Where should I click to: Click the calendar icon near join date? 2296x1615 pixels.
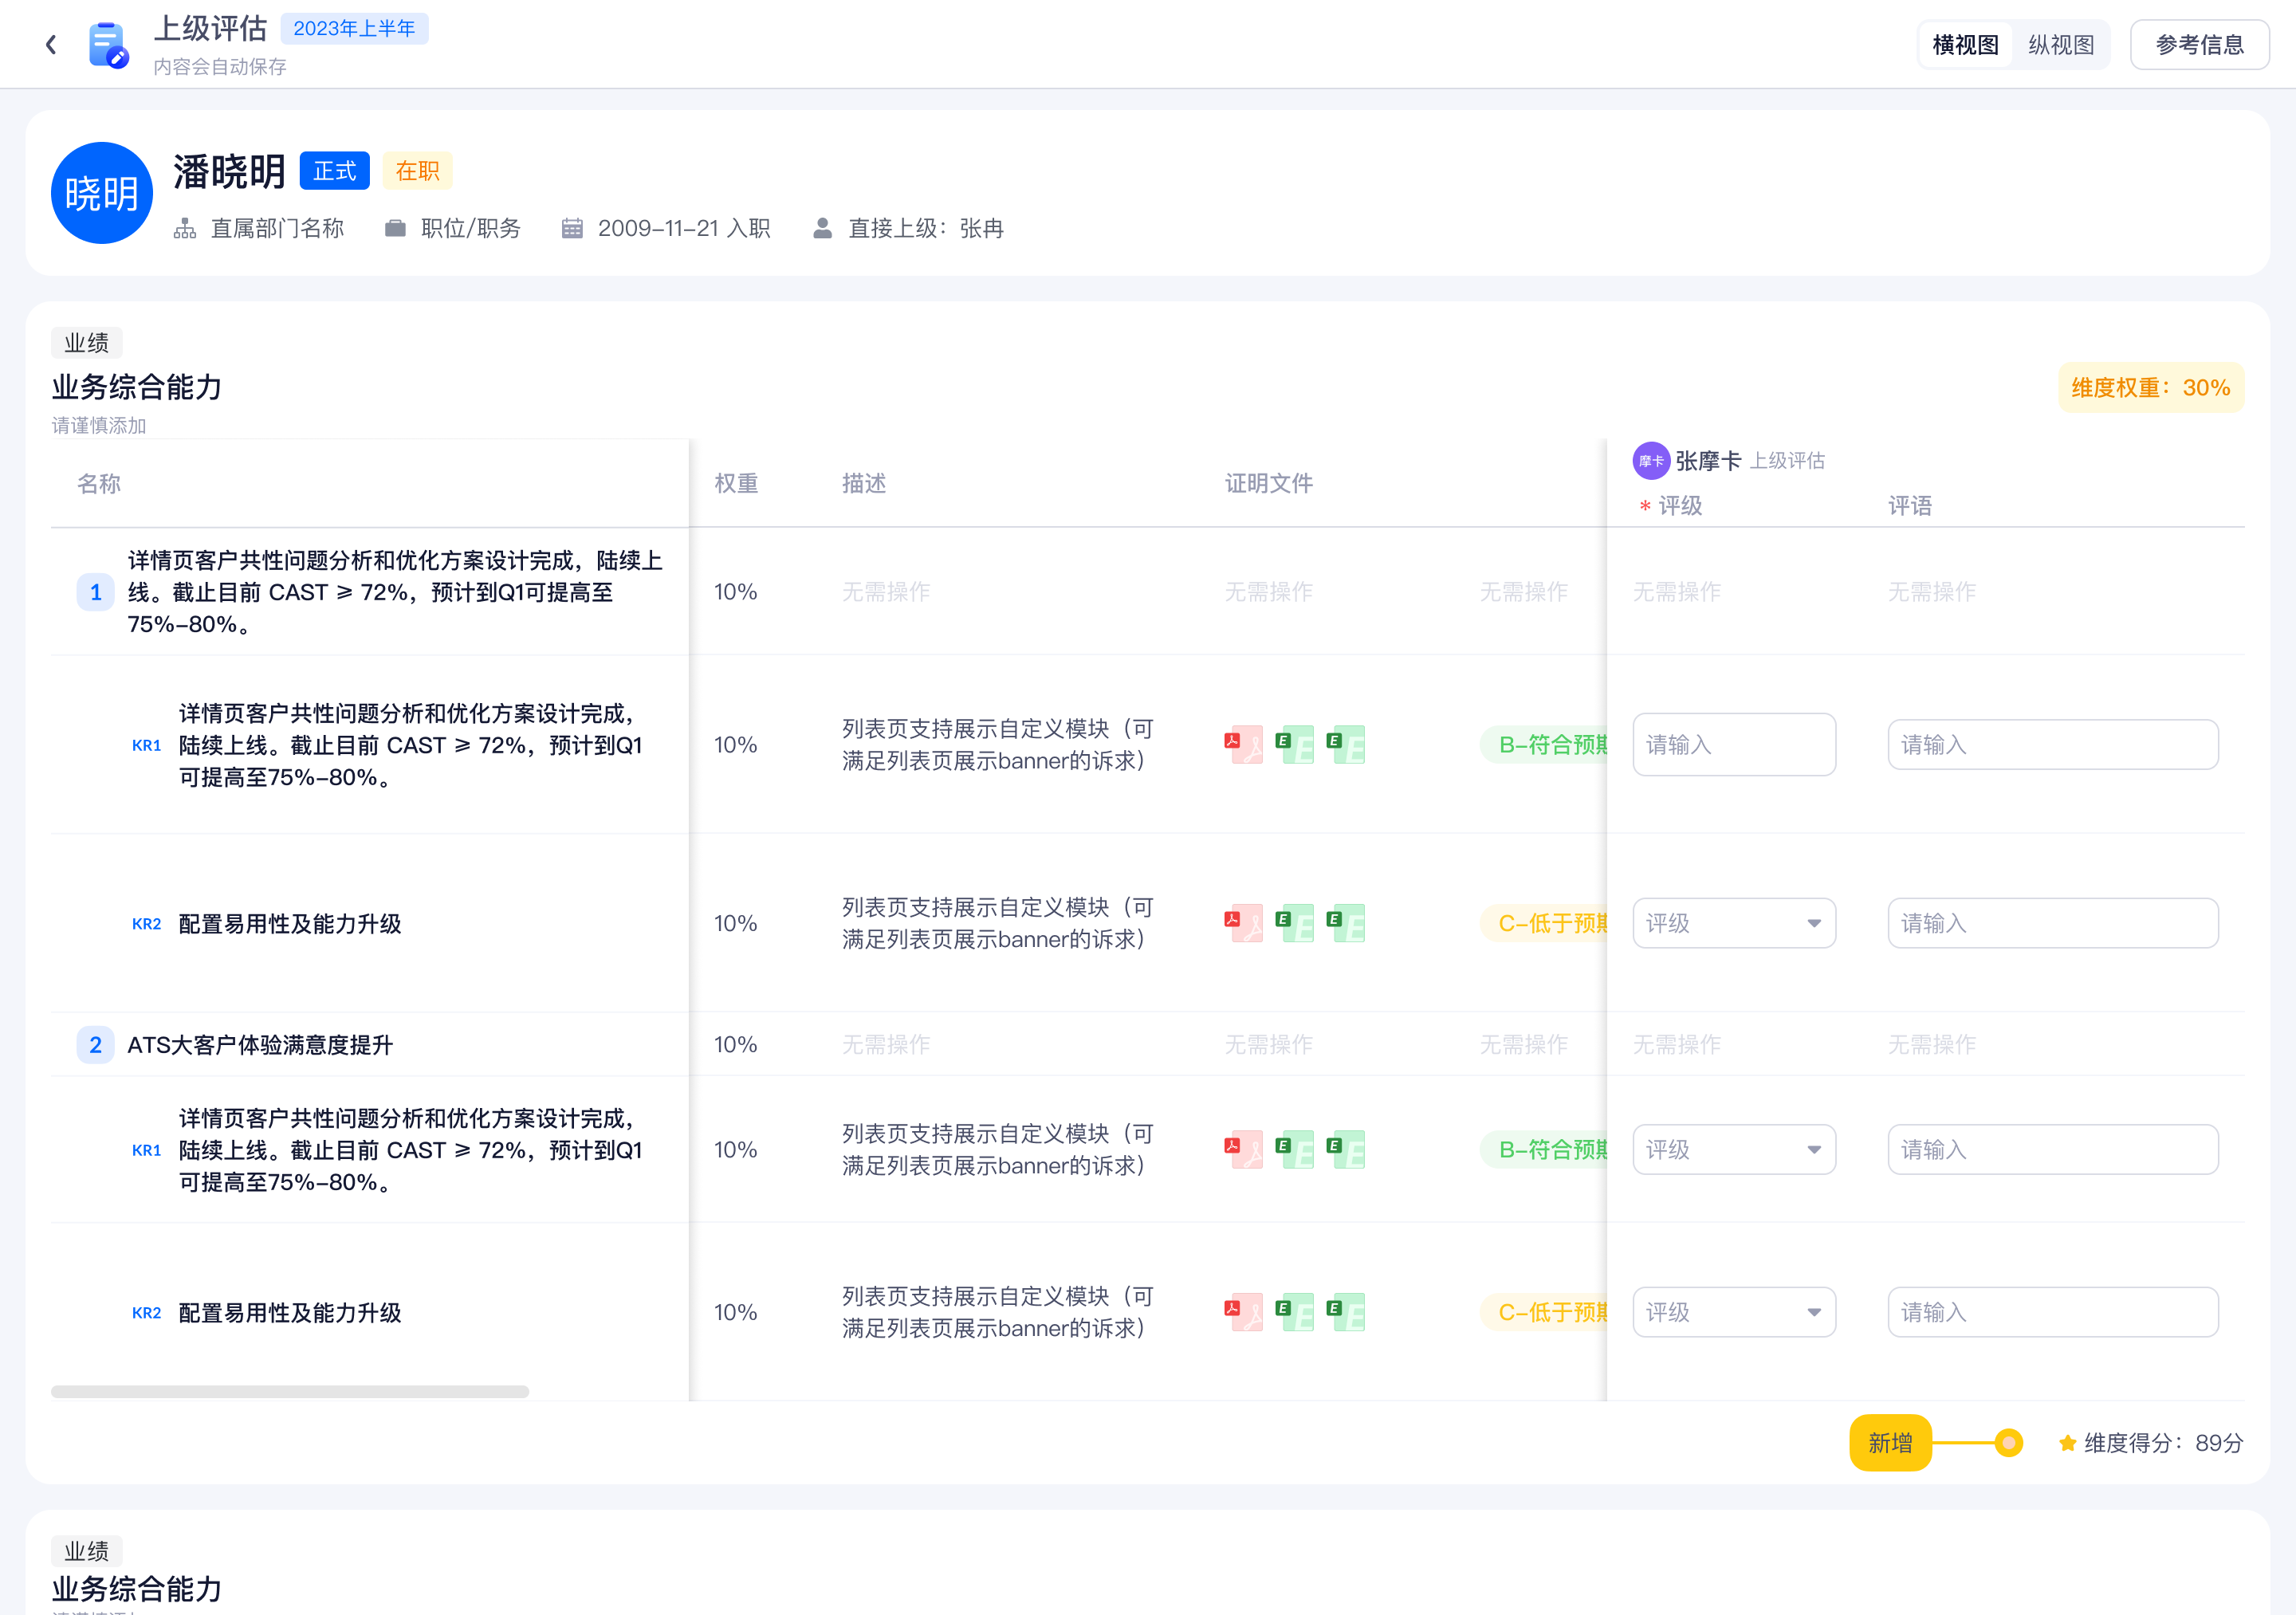click(x=572, y=229)
